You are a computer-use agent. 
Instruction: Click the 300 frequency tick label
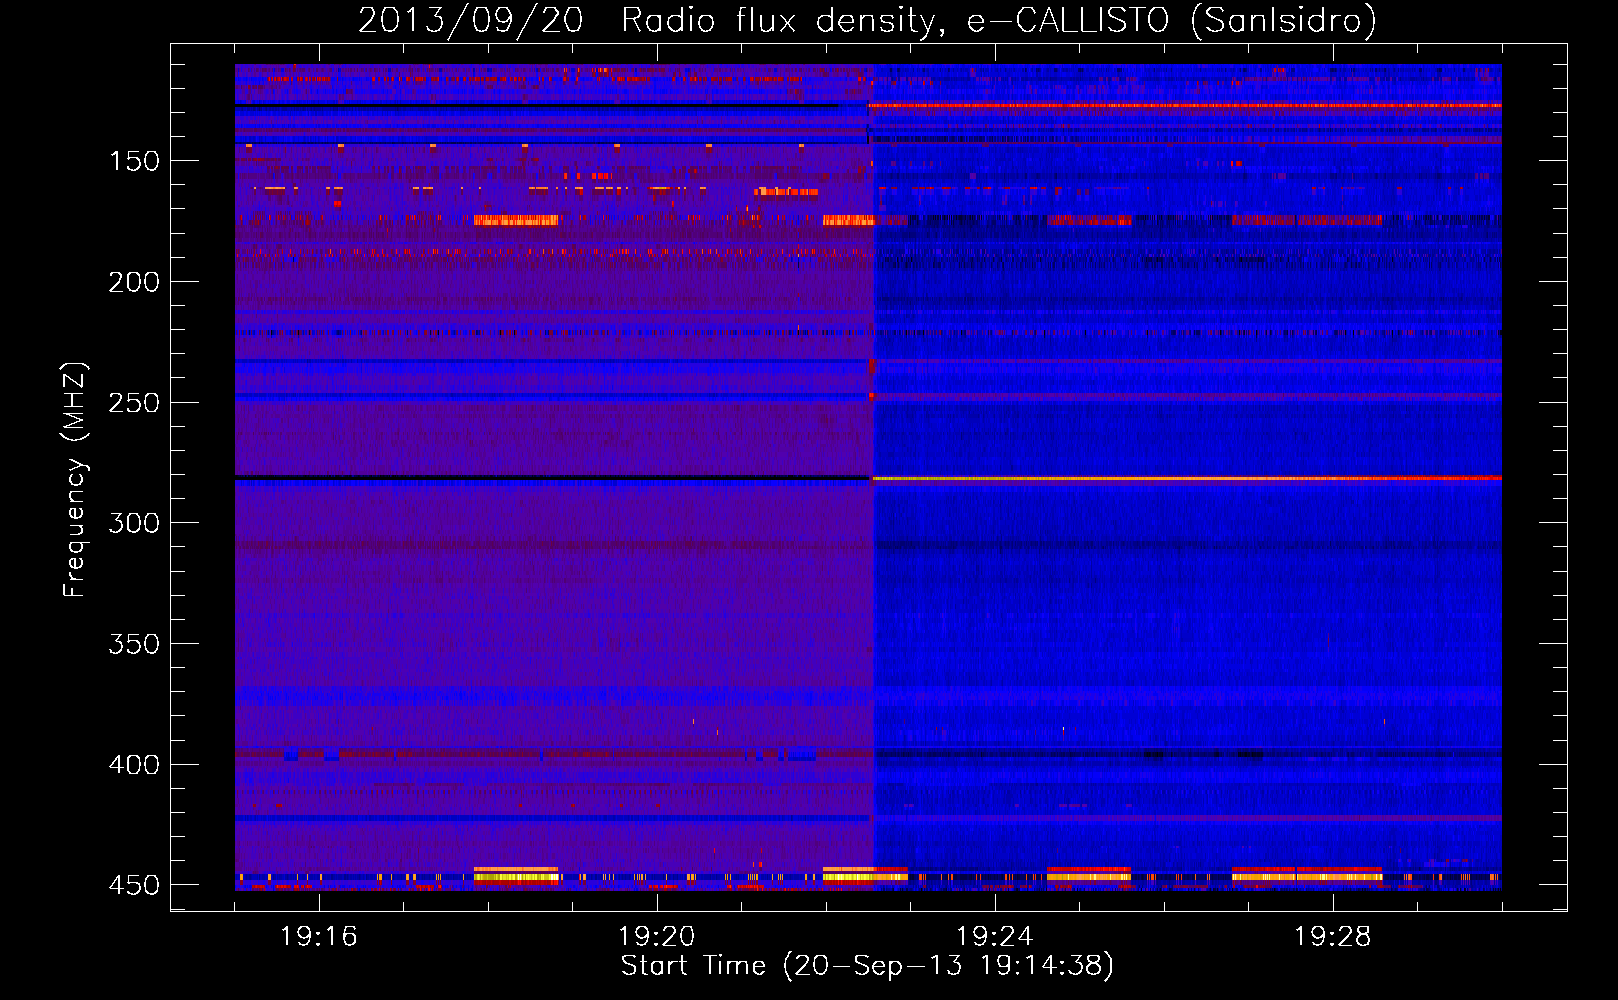(134, 523)
